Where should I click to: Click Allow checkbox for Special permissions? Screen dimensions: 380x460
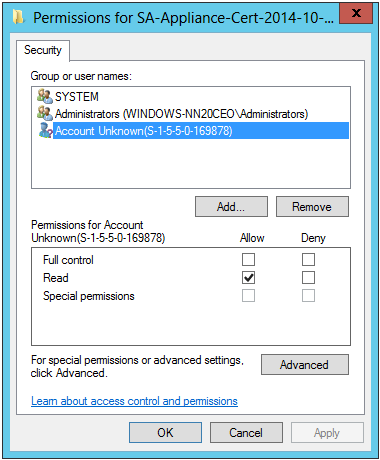tap(248, 295)
